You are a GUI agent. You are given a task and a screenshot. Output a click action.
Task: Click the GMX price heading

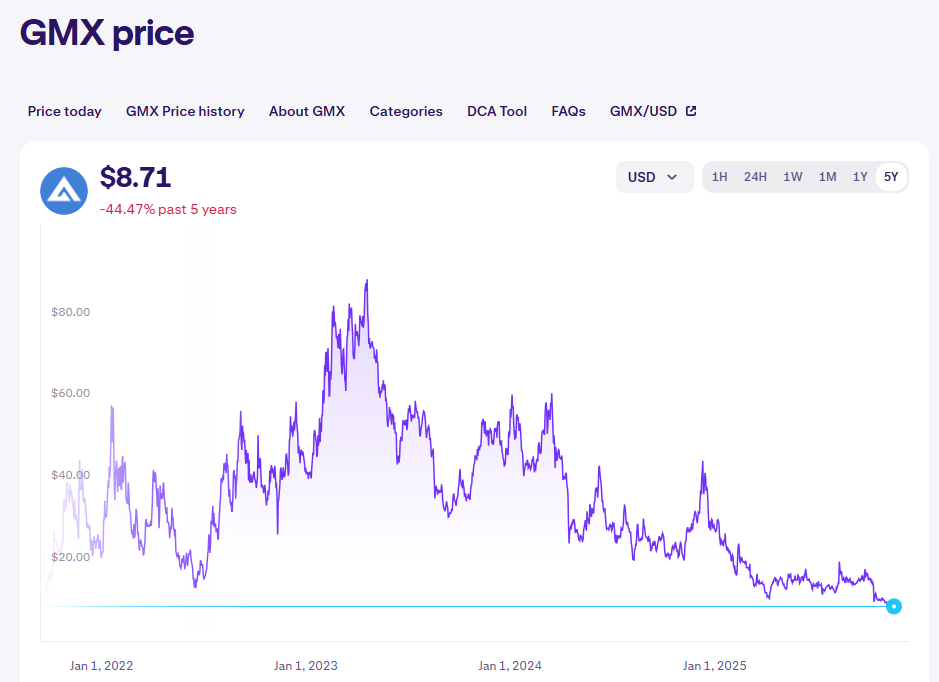(107, 34)
